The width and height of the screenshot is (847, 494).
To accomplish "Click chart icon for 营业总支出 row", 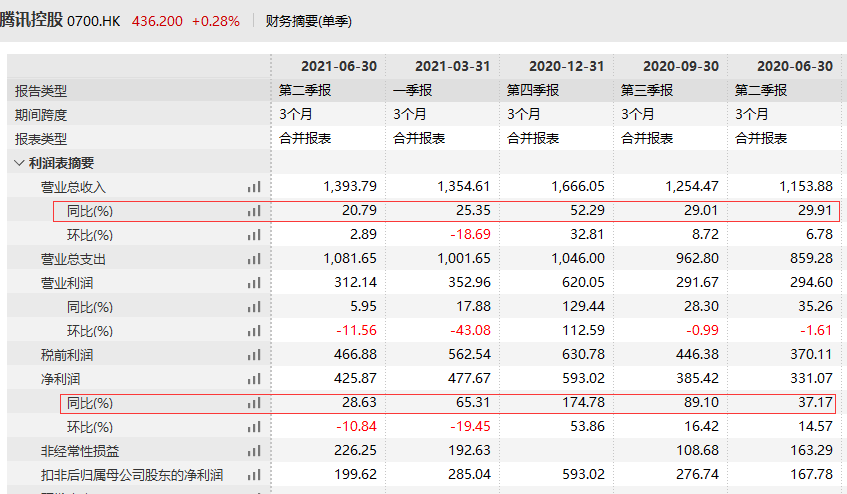I will pyautogui.click(x=254, y=259).
